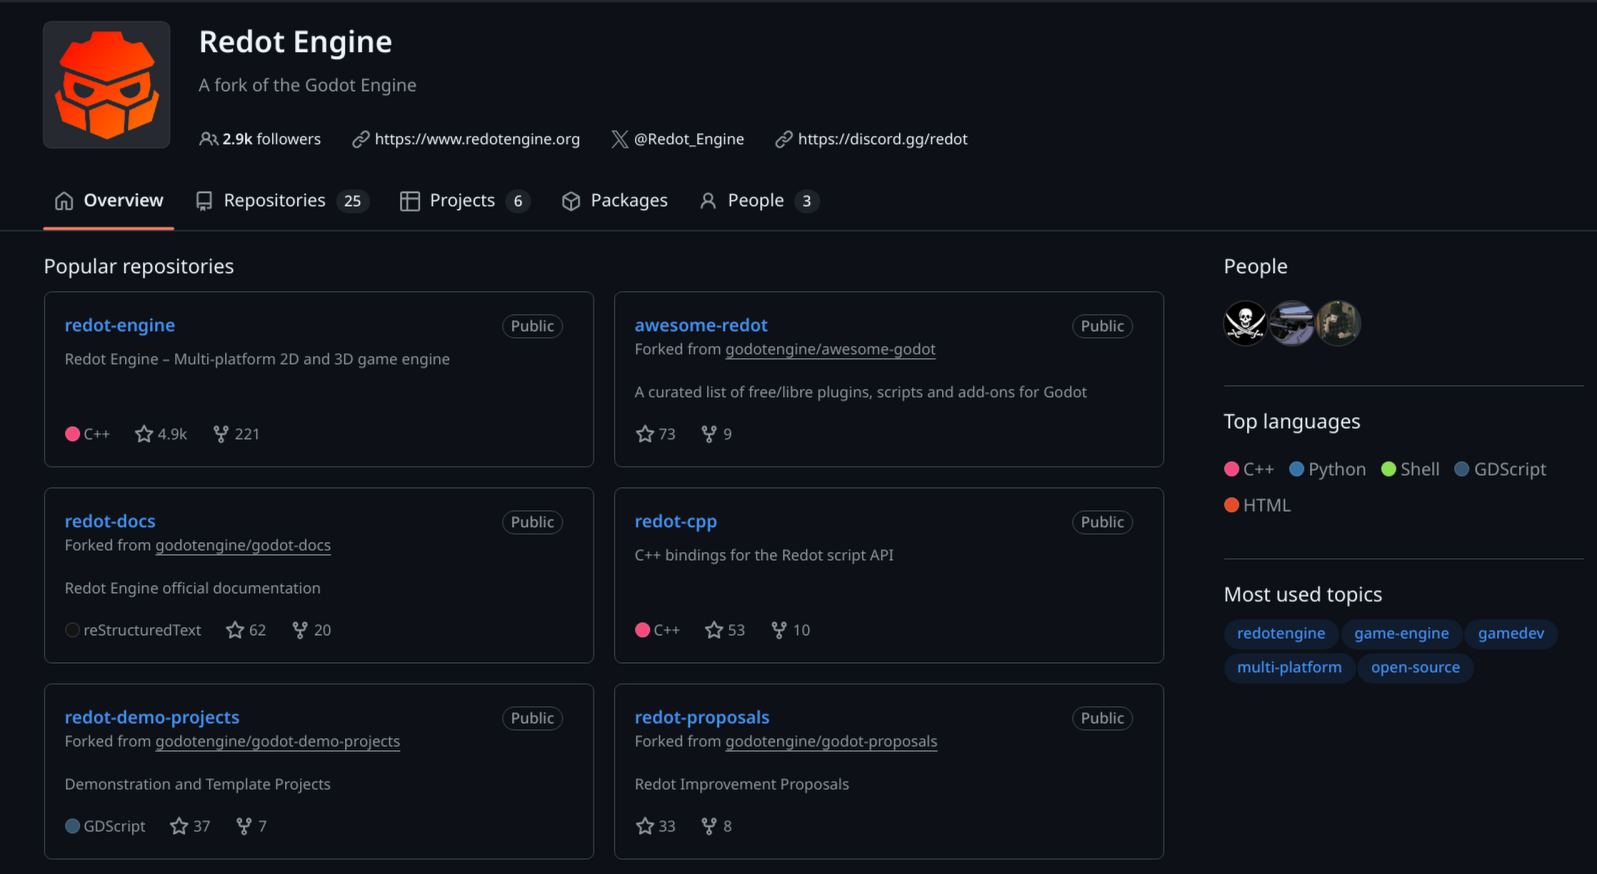Click the followers people icon
This screenshot has height=874, width=1597.
(x=208, y=139)
